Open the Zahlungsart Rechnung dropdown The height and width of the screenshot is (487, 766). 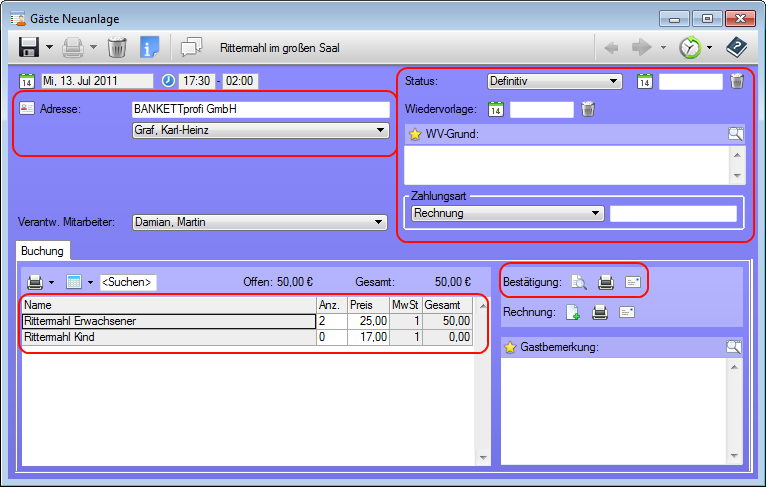[x=508, y=213]
